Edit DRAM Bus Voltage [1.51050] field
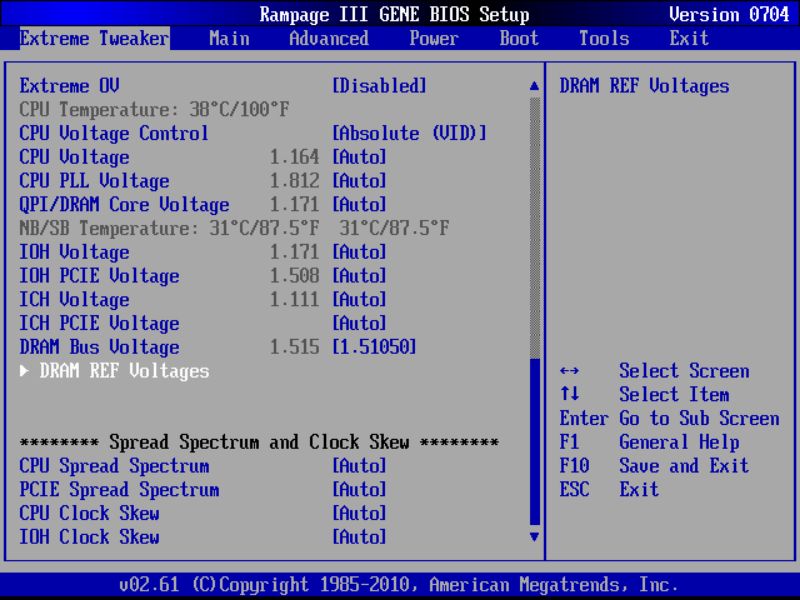Screen dimensions: 800x600 click(x=374, y=347)
